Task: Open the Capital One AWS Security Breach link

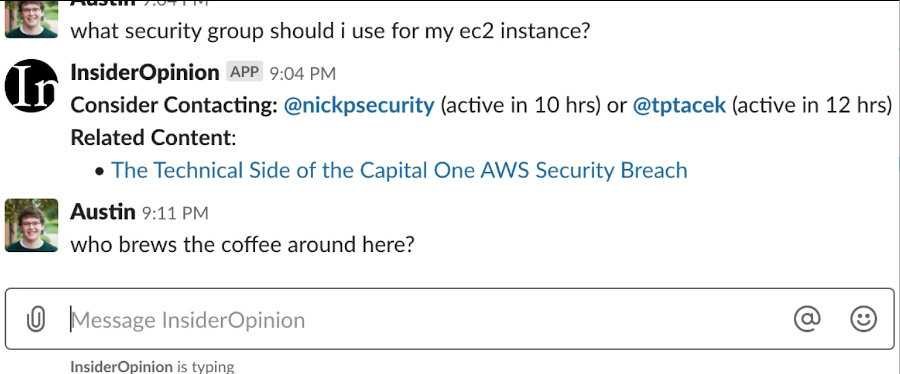Action: (x=399, y=170)
